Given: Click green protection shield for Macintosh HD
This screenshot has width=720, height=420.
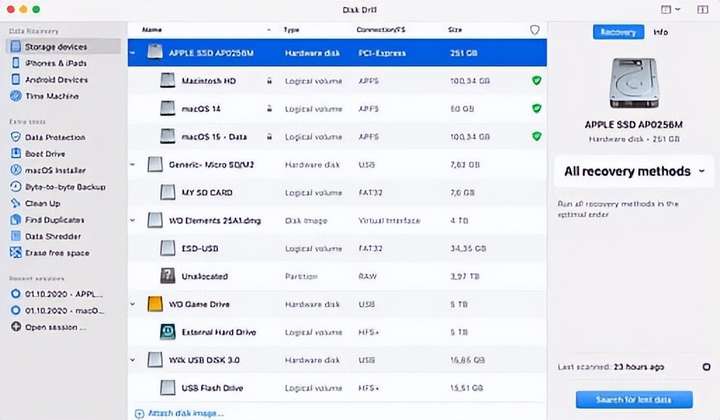Looking at the screenshot, I should (536, 80).
